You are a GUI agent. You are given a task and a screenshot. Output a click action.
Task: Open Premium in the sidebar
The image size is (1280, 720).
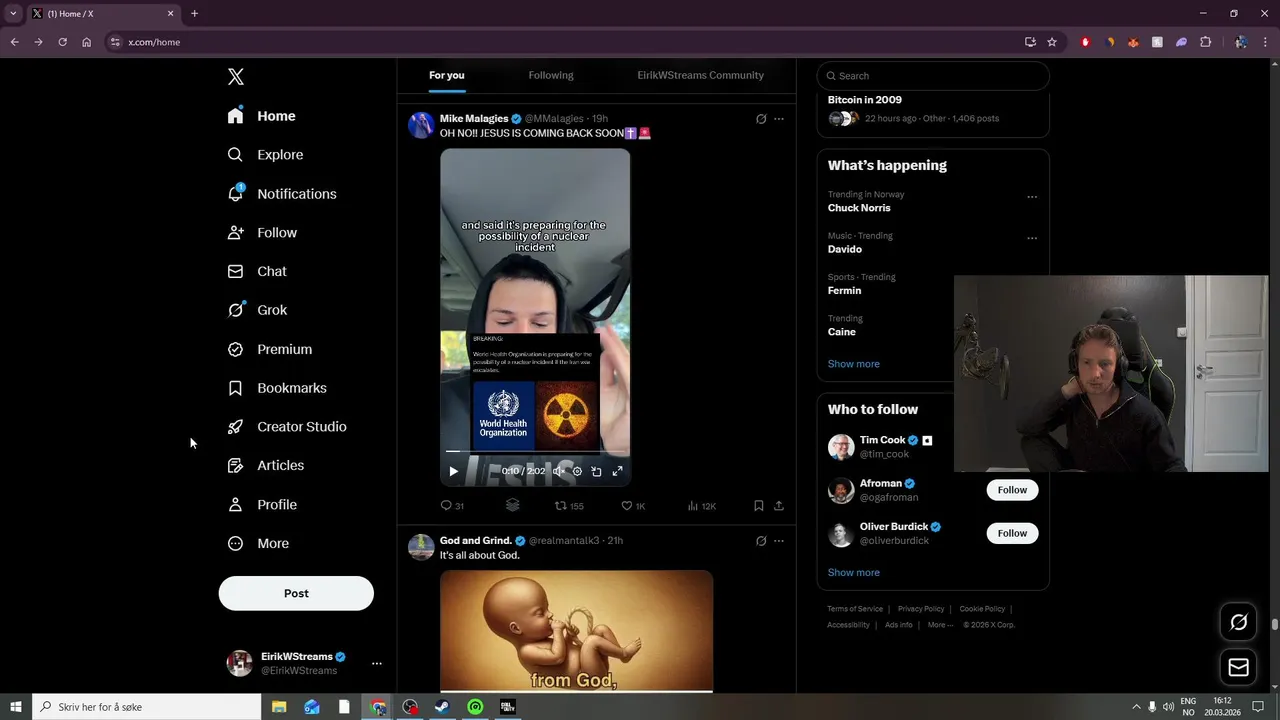[x=270, y=349]
